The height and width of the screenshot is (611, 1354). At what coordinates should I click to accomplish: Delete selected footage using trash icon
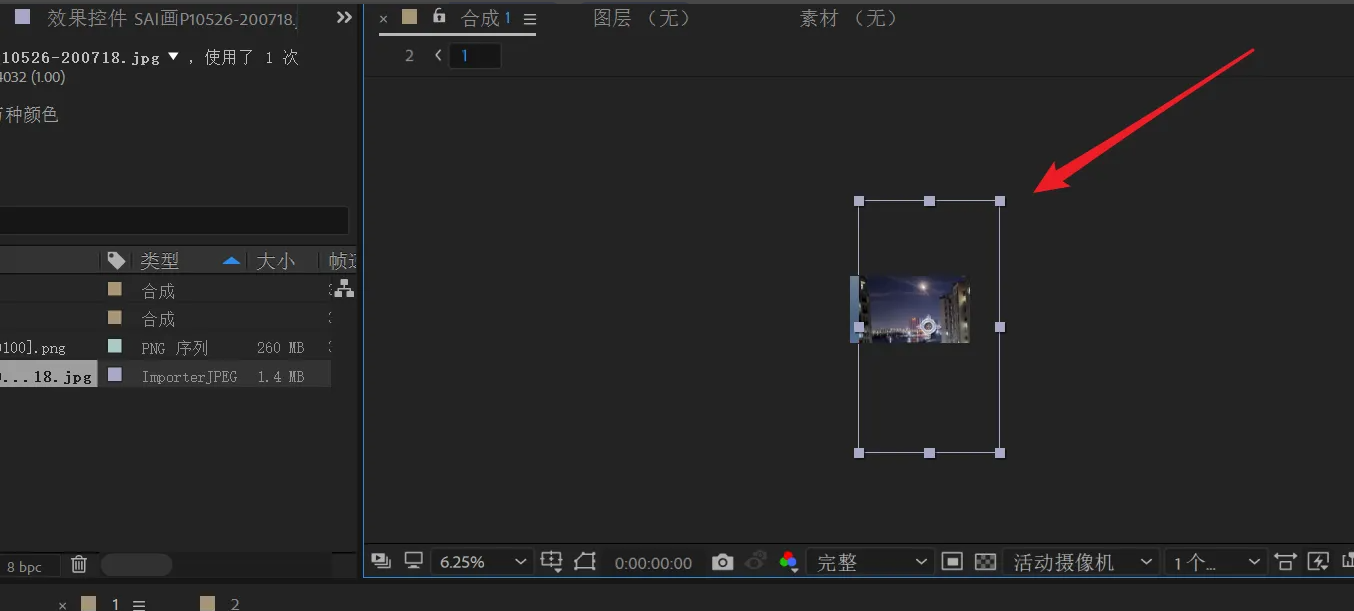click(x=78, y=565)
